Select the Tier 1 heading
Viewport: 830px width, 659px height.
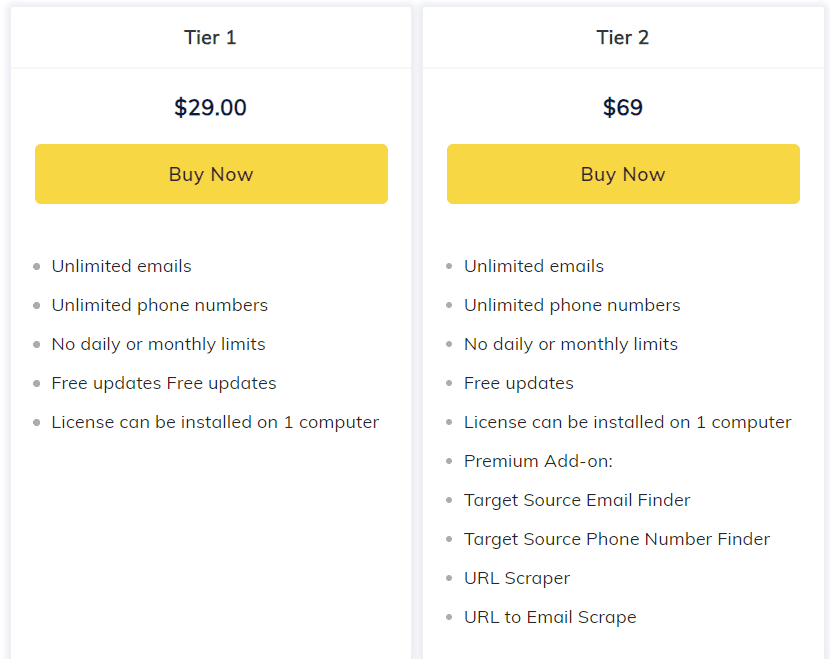pos(210,38)
